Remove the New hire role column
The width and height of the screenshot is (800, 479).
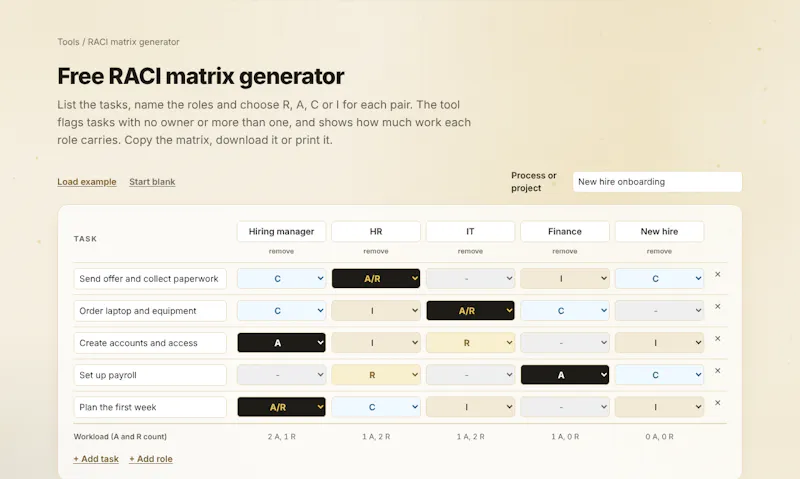[659, 251]
